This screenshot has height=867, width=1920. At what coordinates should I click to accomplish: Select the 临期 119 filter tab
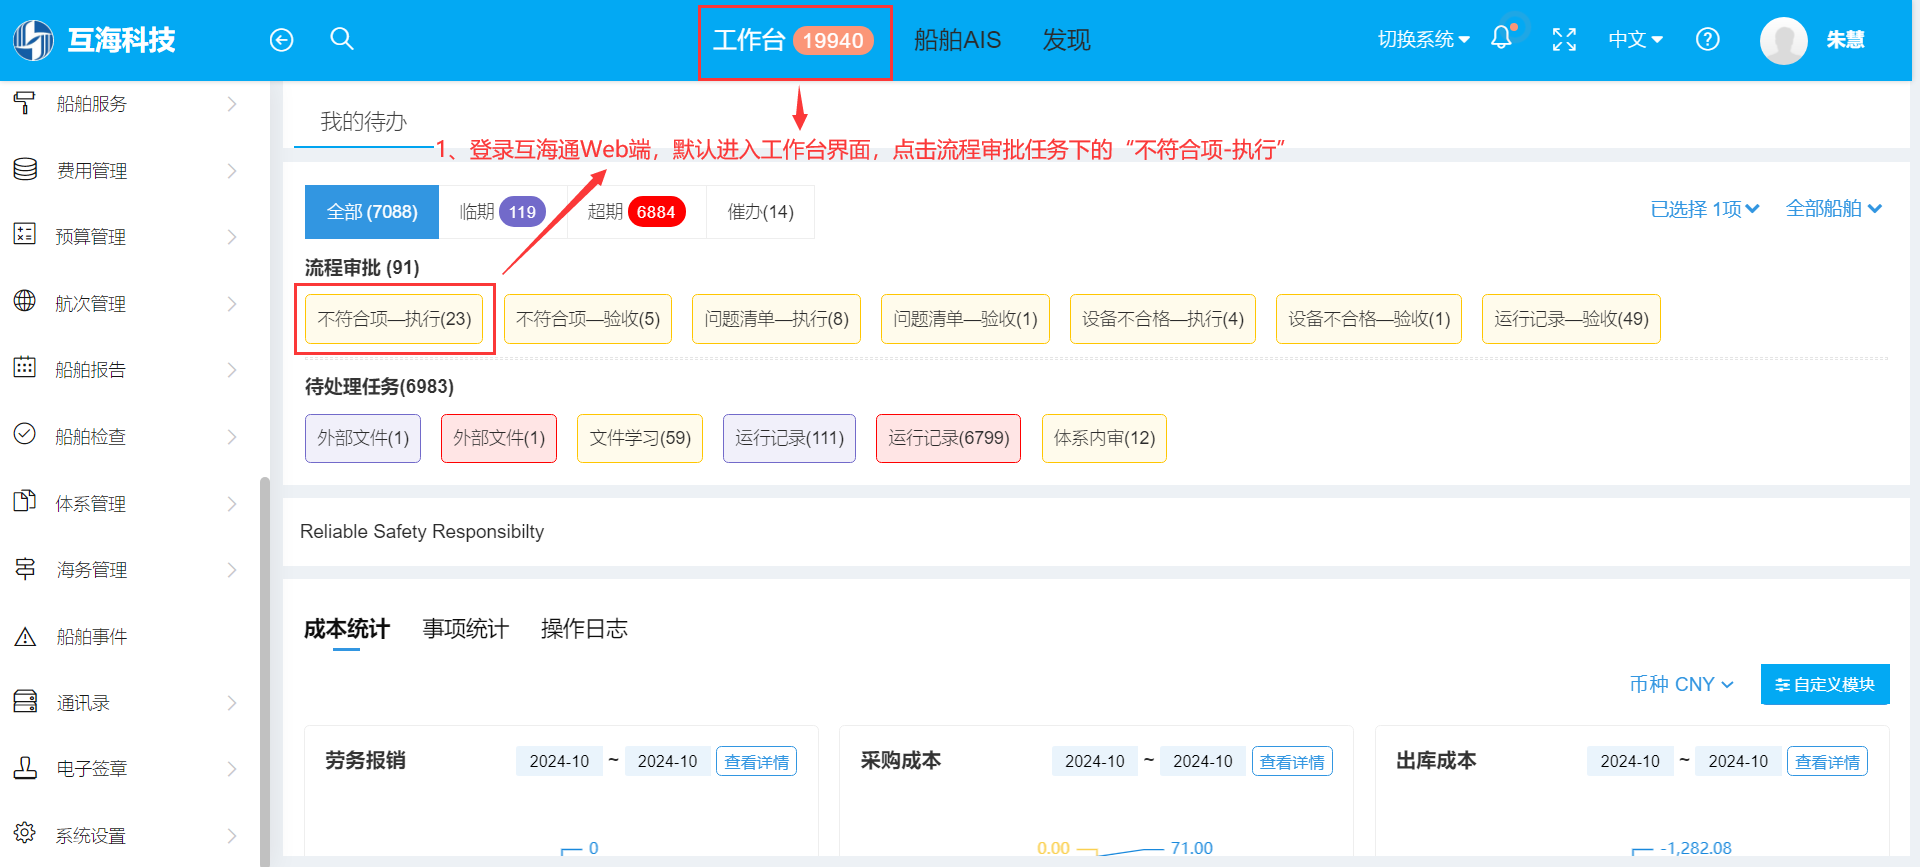click(503, 212)
